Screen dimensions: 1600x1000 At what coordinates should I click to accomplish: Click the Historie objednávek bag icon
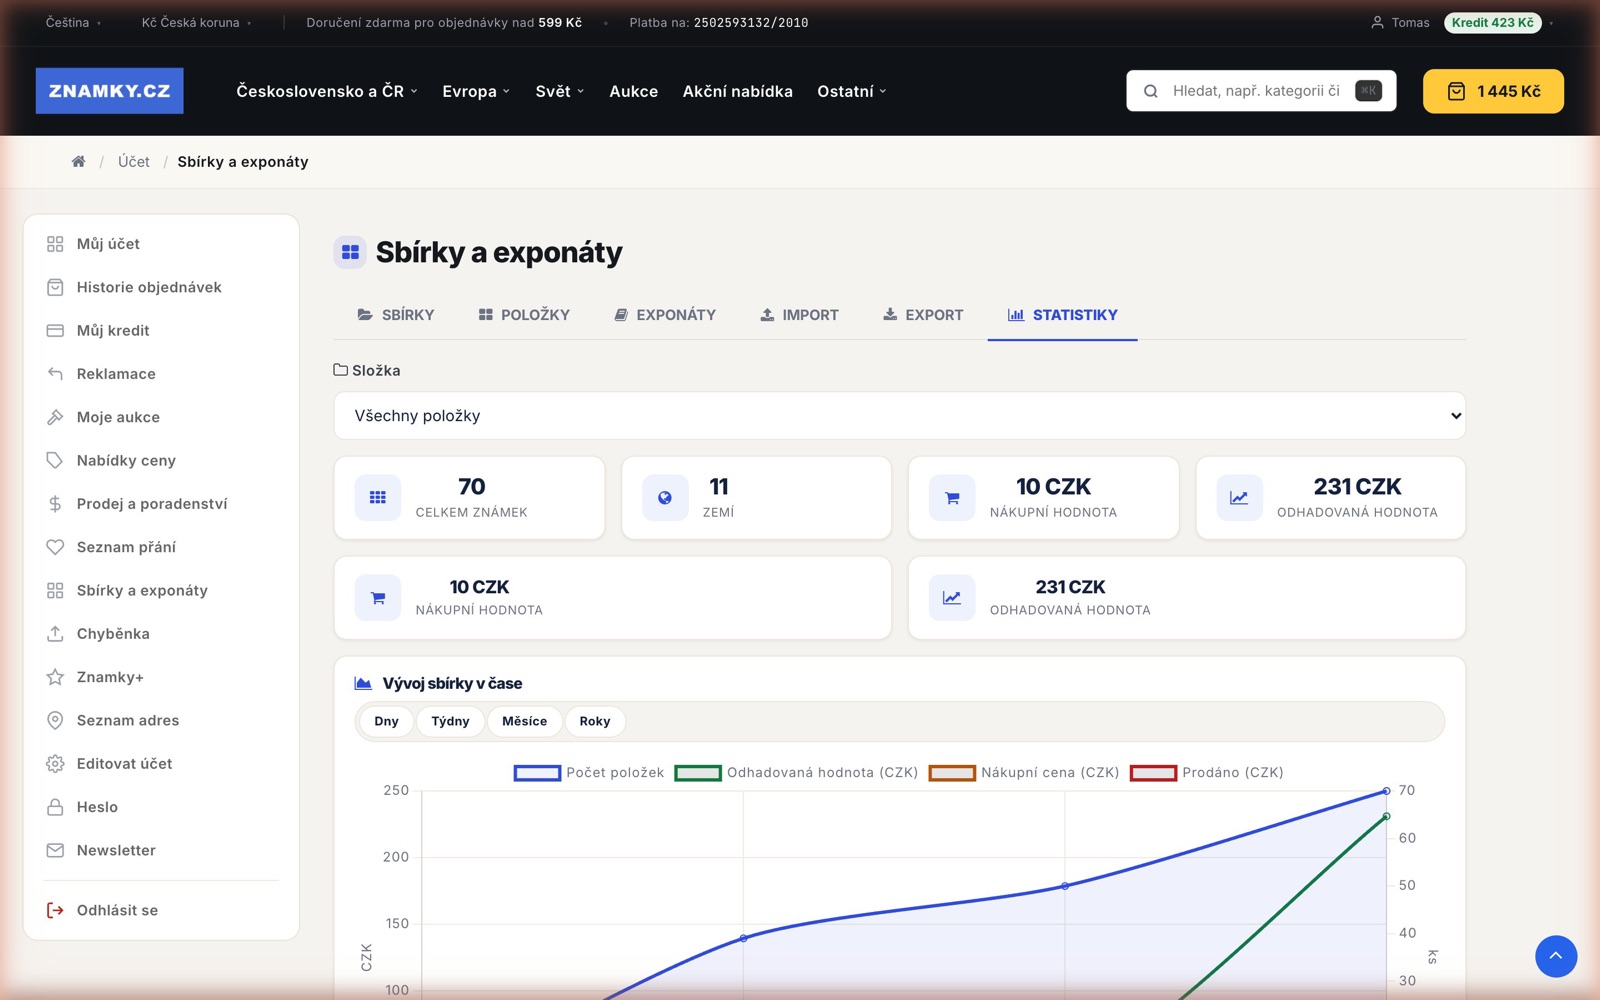click(55, 287)
